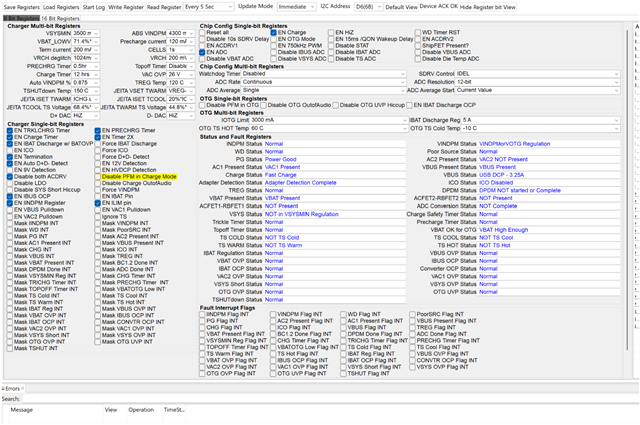Uncheck the EN ILIM pin checkbox

click(x=97, y=203)
